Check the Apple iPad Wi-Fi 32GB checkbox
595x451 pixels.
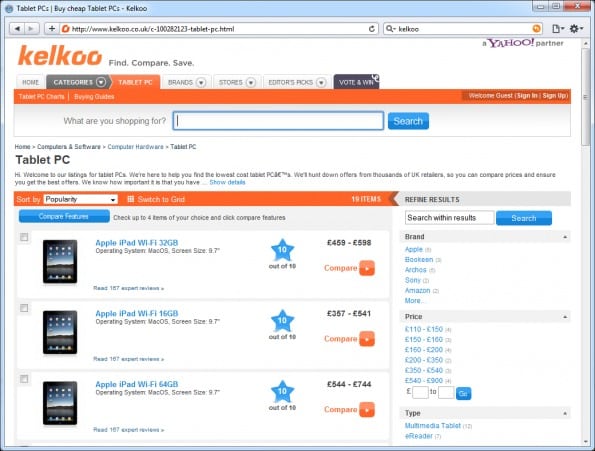click(x=24, y=237)
